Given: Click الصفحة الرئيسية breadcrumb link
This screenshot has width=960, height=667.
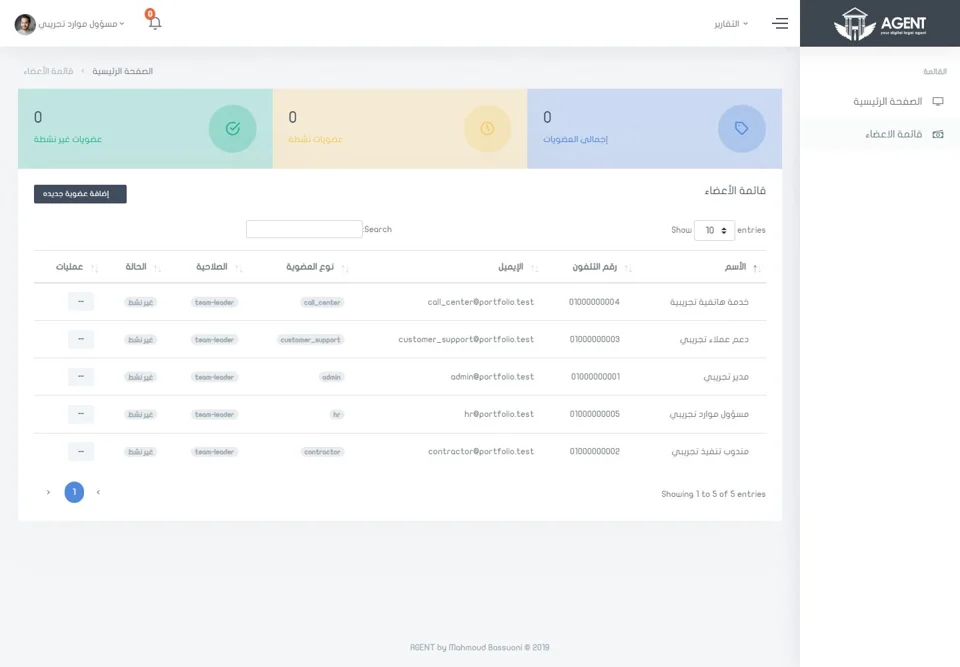Looking at the screenshot, I should point(122,71).
